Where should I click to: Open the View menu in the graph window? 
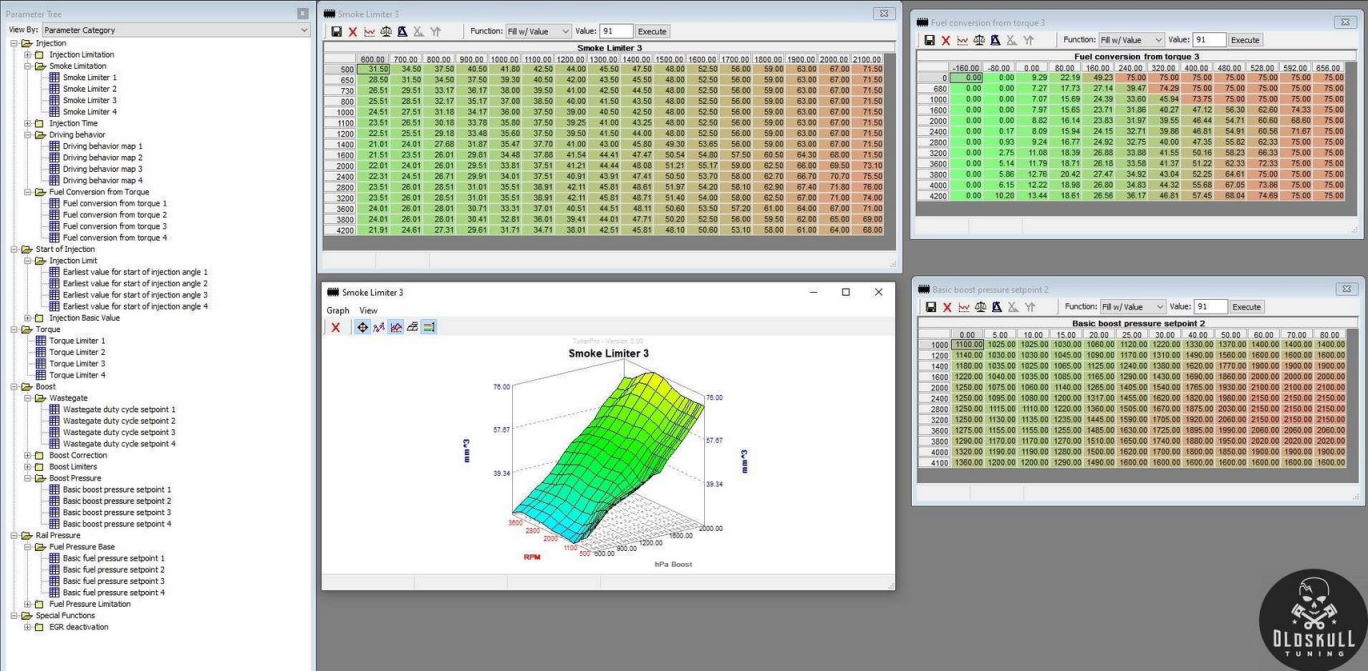tap(368, 311)
